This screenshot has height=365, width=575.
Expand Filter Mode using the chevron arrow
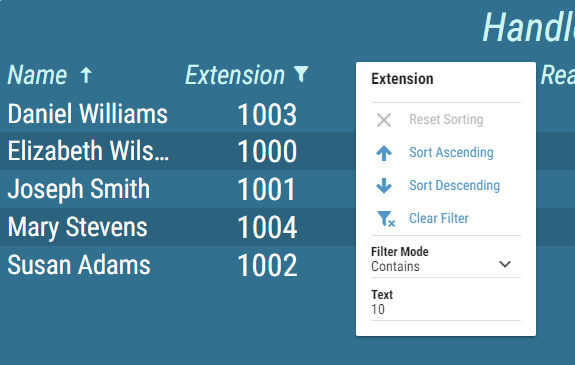(x=505, y=264)
